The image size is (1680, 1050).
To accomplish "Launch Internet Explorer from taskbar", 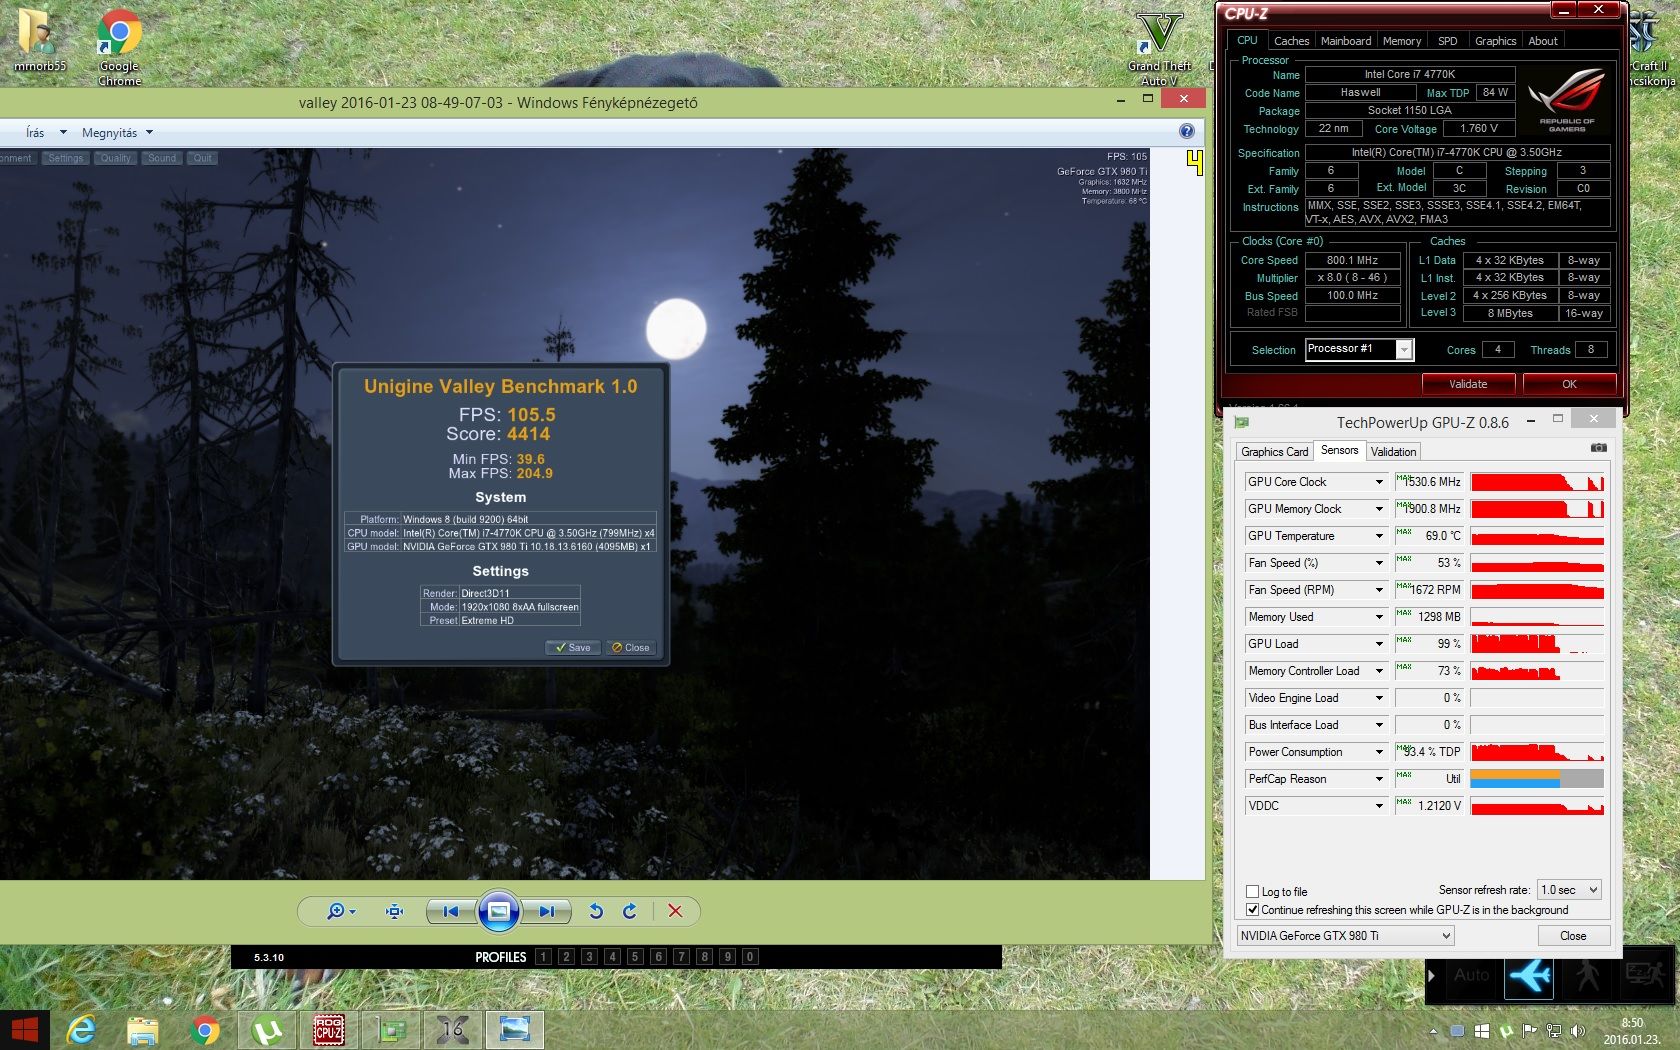I will click(x=81, y=1030).
